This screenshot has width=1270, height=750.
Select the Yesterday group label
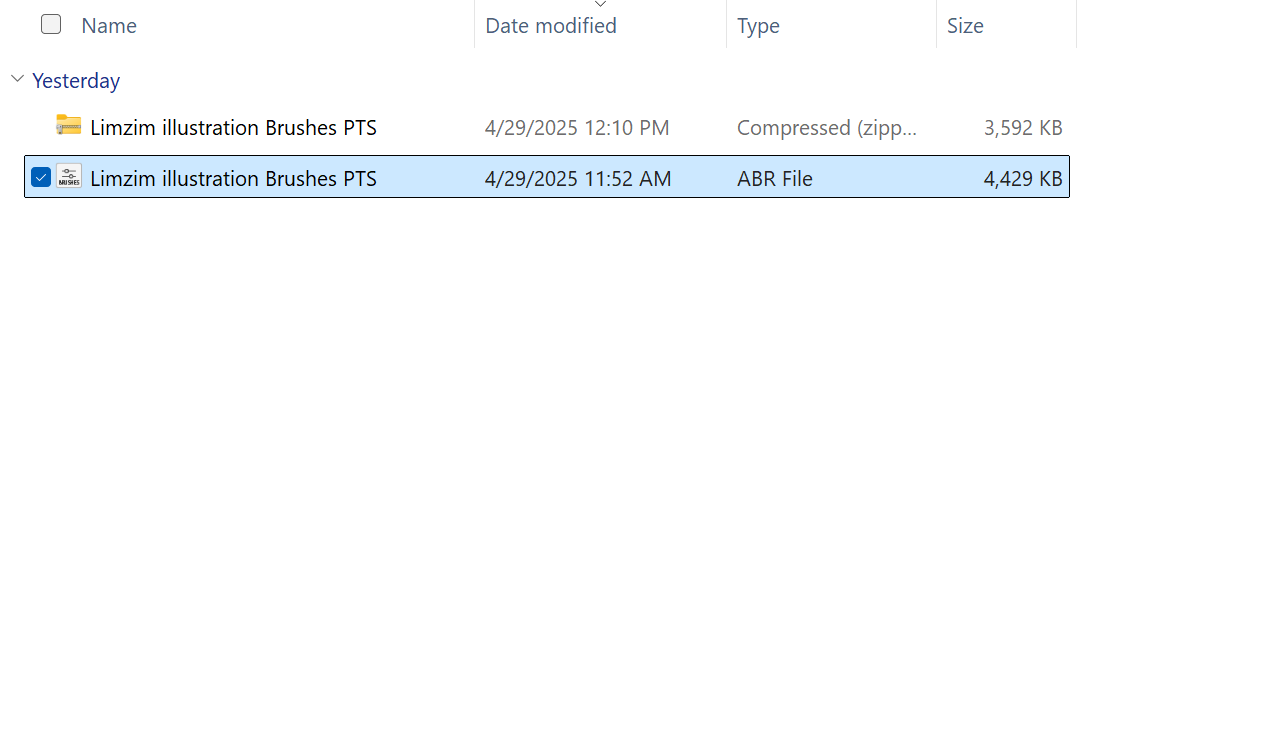pyautogui.click(x=76, y=80)
